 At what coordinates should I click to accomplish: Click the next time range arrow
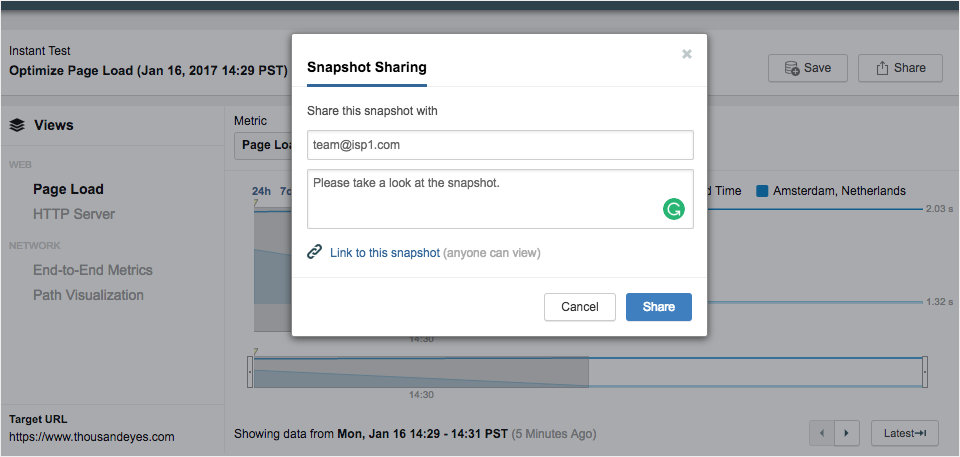point(847,433)
